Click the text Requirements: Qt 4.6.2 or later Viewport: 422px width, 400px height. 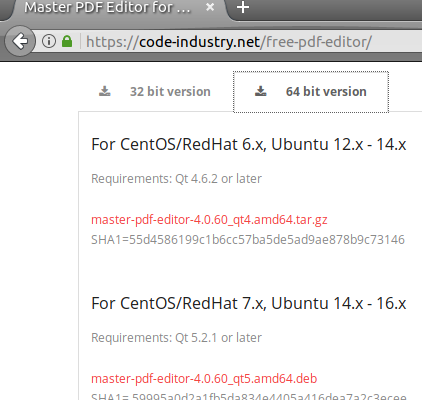[x=176, y=179]
